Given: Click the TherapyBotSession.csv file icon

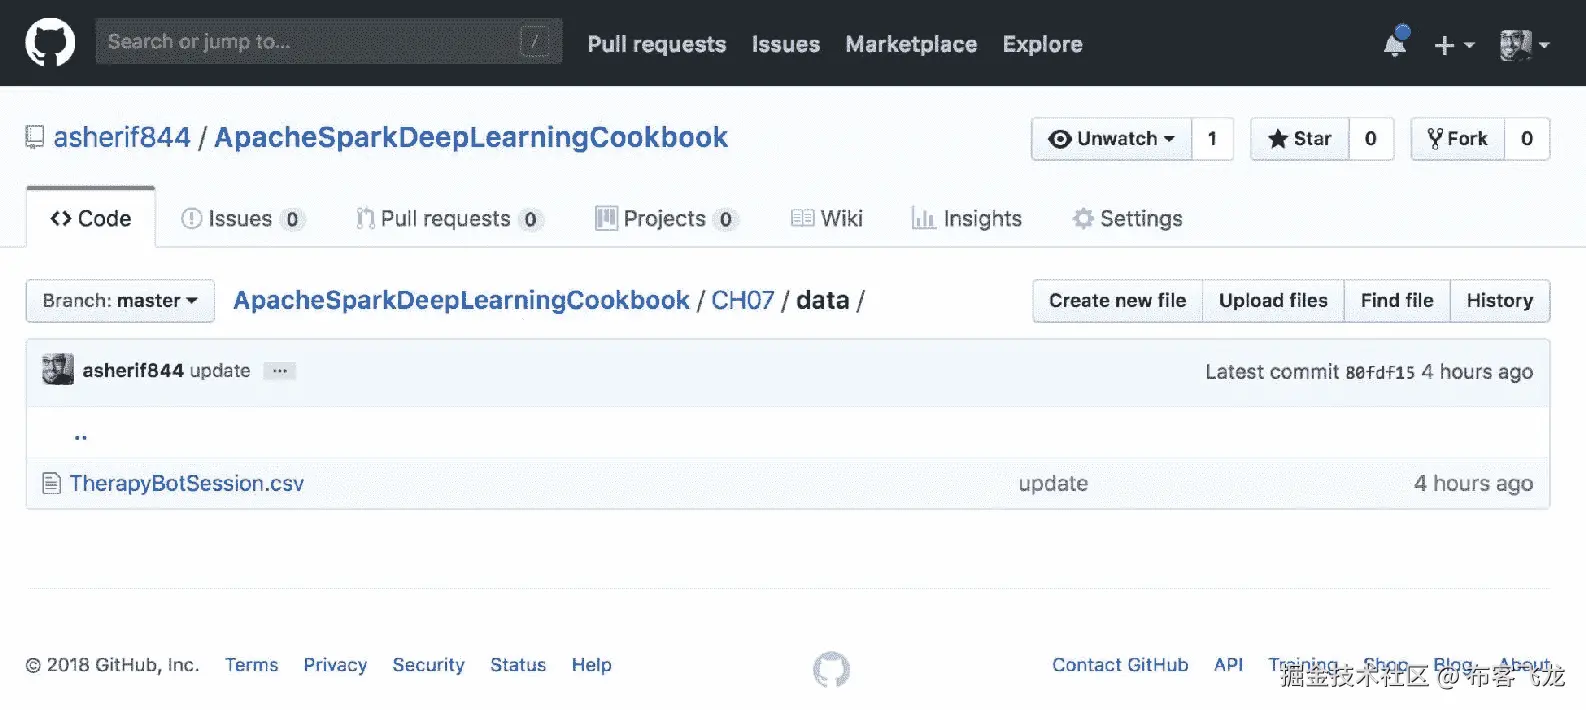Looking at the screenshot, I should pyautogui.click(x=52, y=484).
